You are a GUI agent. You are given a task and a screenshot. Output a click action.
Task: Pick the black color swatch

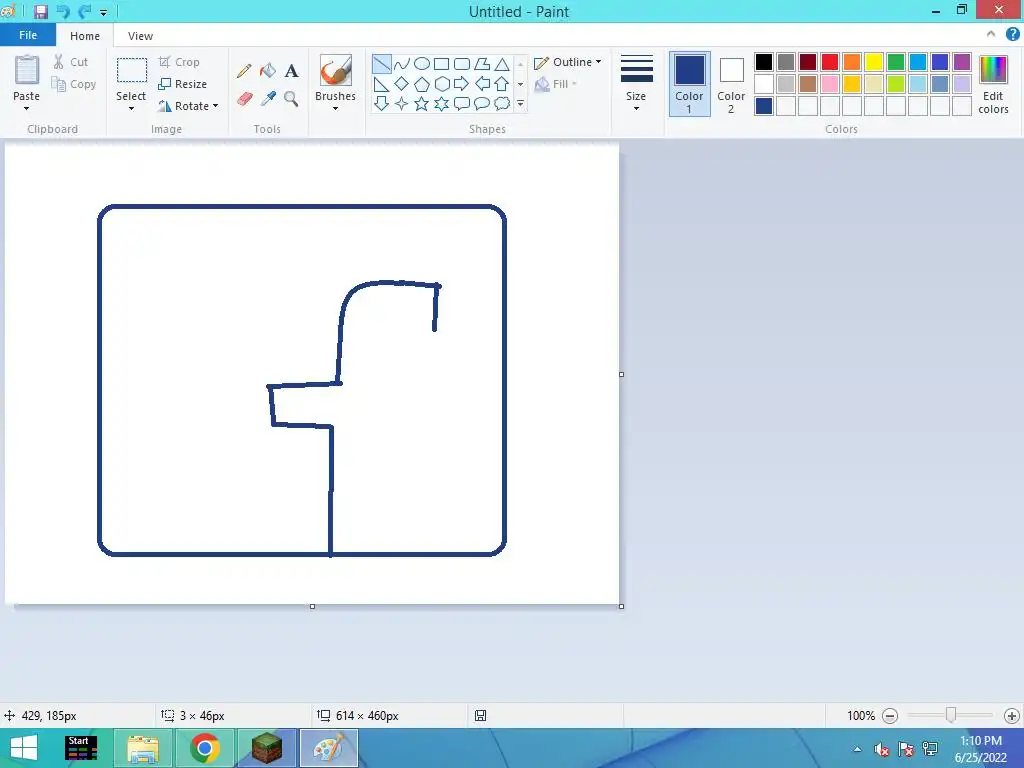[764, 62]
